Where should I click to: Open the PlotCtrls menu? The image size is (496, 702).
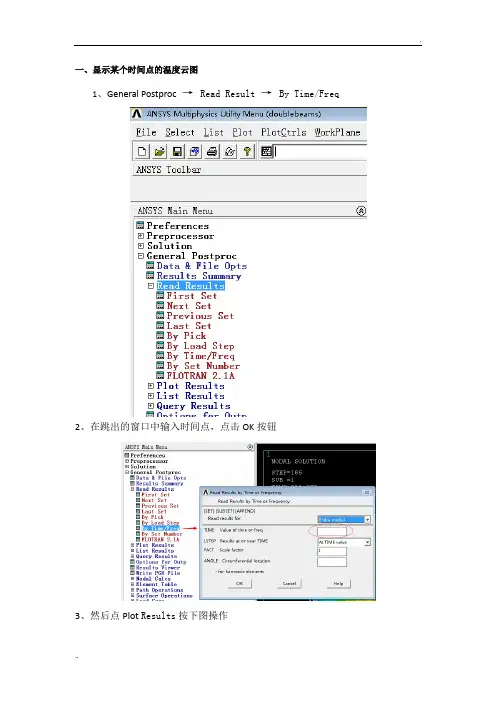point(283,133)
